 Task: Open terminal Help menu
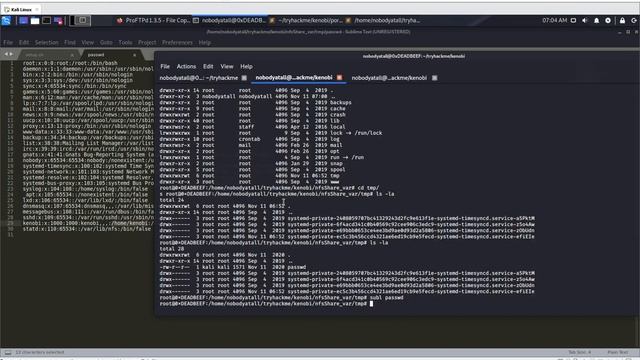pyautogui.click(x=246, y=67)
